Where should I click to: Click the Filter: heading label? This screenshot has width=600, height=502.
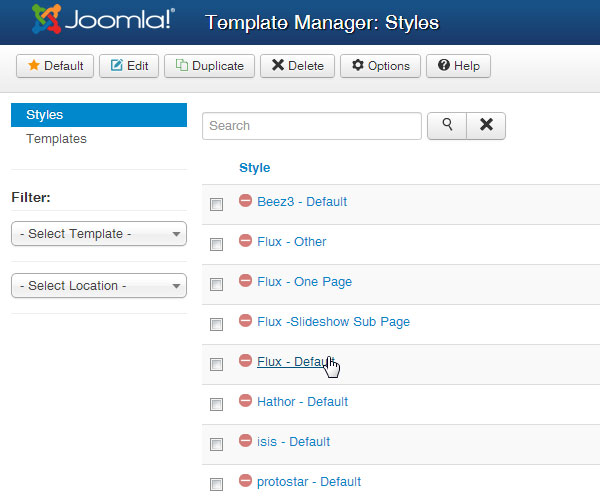coord(31,197)
